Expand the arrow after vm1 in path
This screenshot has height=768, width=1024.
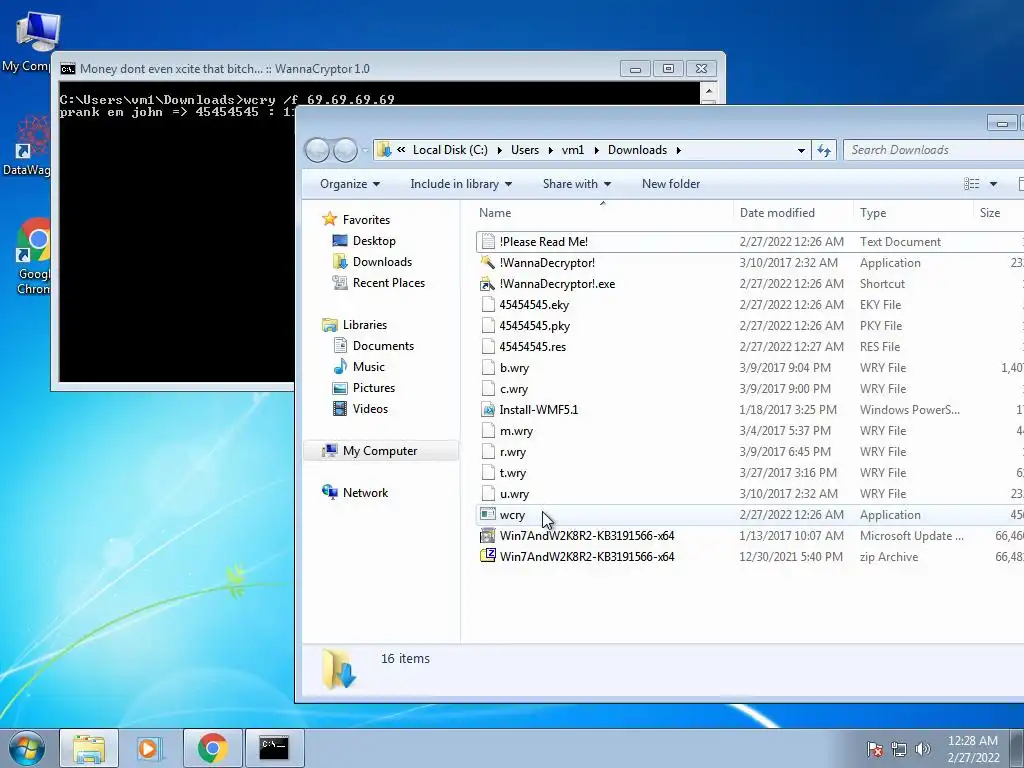tap(596, 150)
